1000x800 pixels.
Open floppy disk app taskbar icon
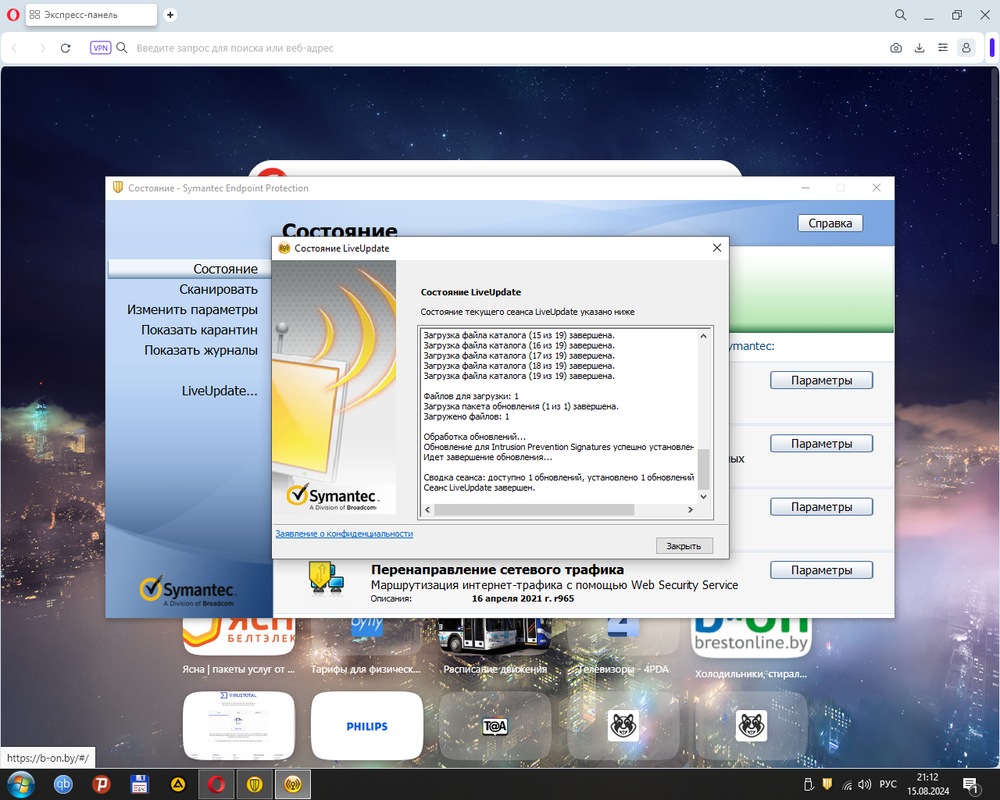coord(139,785)
